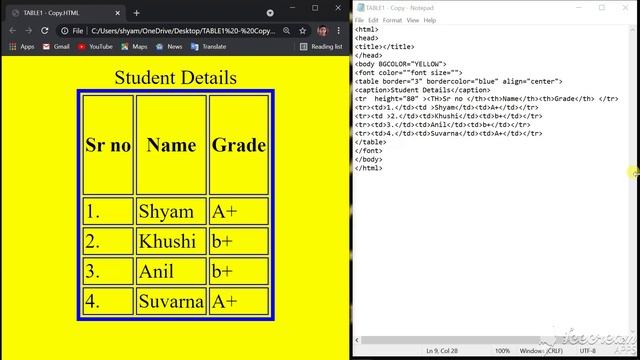
Task: Click the 'Khushi' table cell
Action: (171, 241)
